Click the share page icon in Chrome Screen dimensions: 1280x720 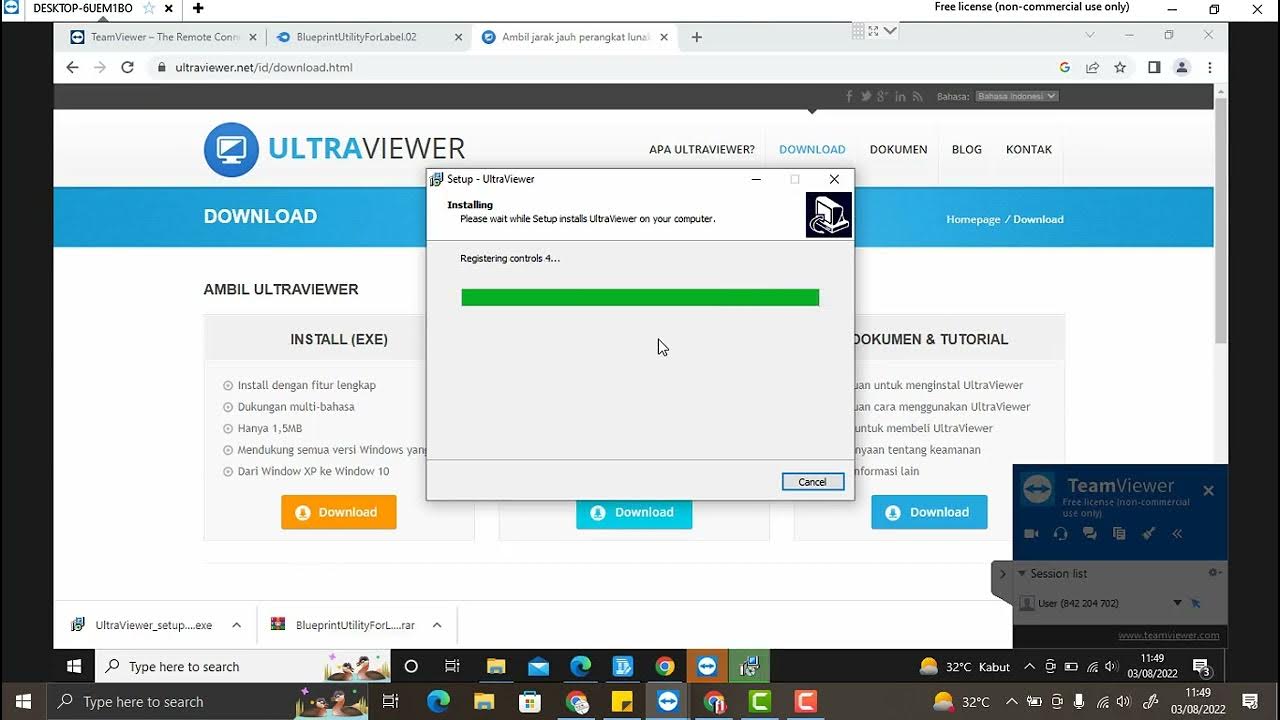pos(1092,67)
